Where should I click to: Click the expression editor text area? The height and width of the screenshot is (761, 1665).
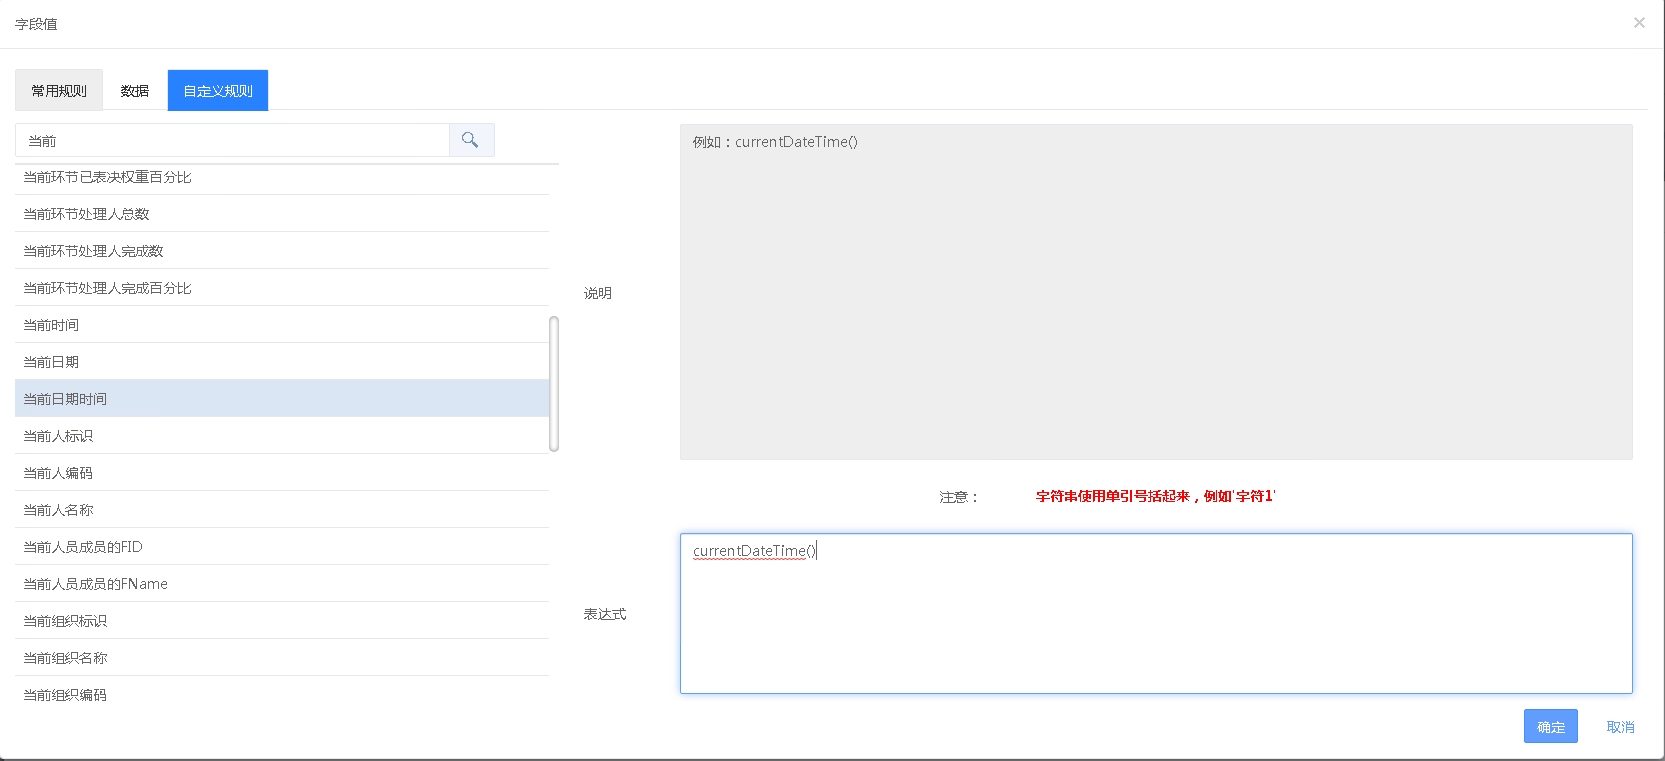[1155, 614]
